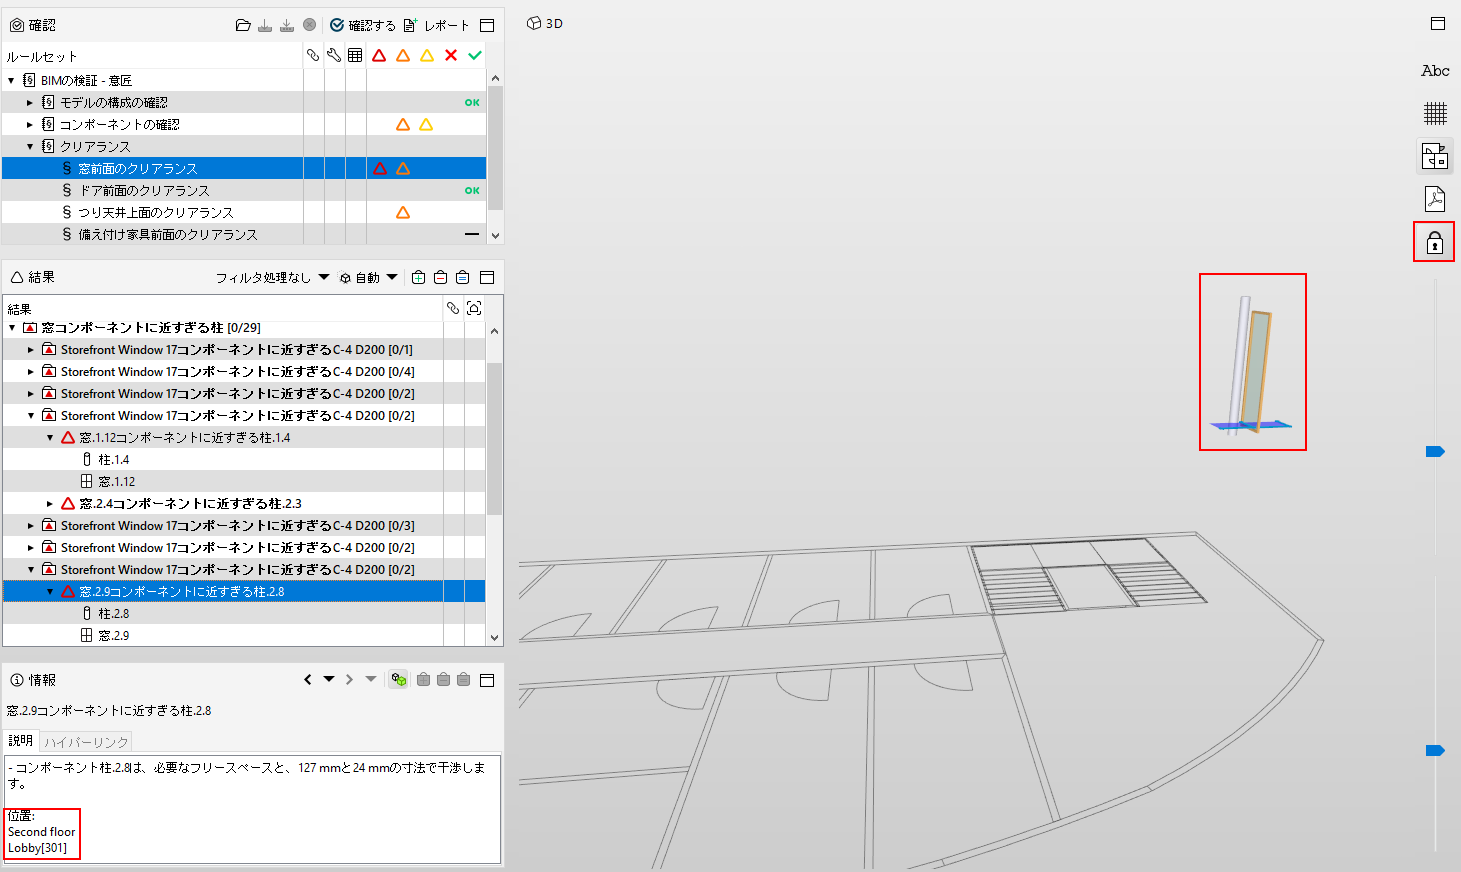Viewport: 1461px width, 872px height.
Task: Click the red triangle severity header icon
Action: 379,56
